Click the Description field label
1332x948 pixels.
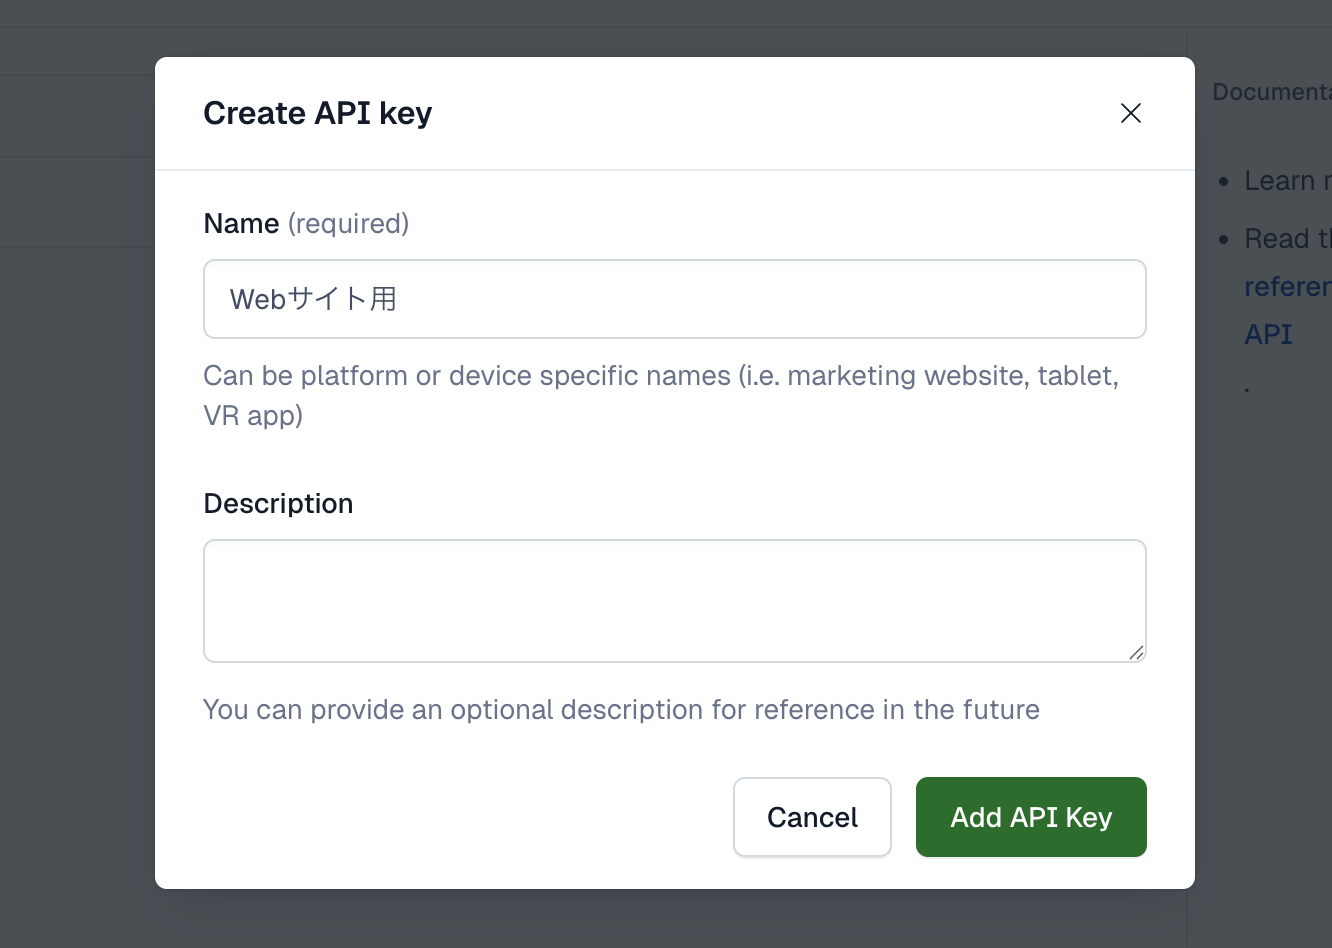pos(278,503)
